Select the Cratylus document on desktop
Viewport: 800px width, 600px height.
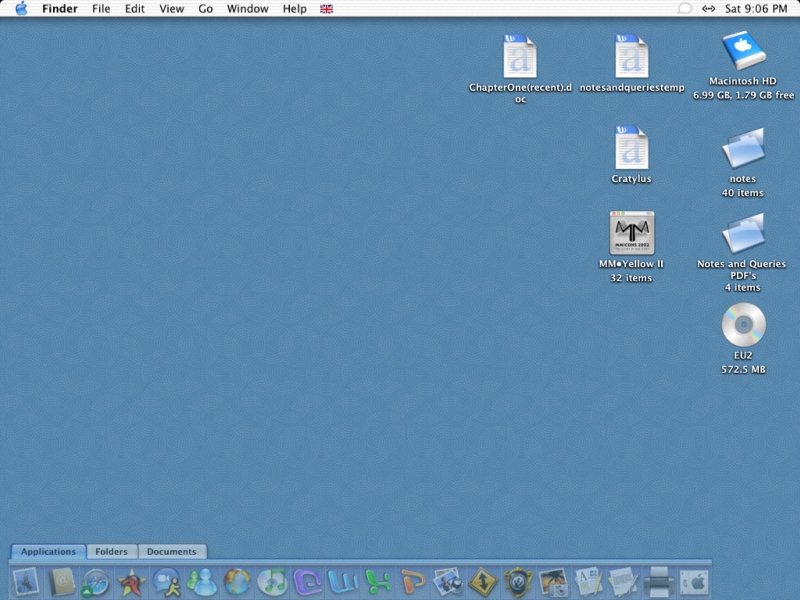631,148
